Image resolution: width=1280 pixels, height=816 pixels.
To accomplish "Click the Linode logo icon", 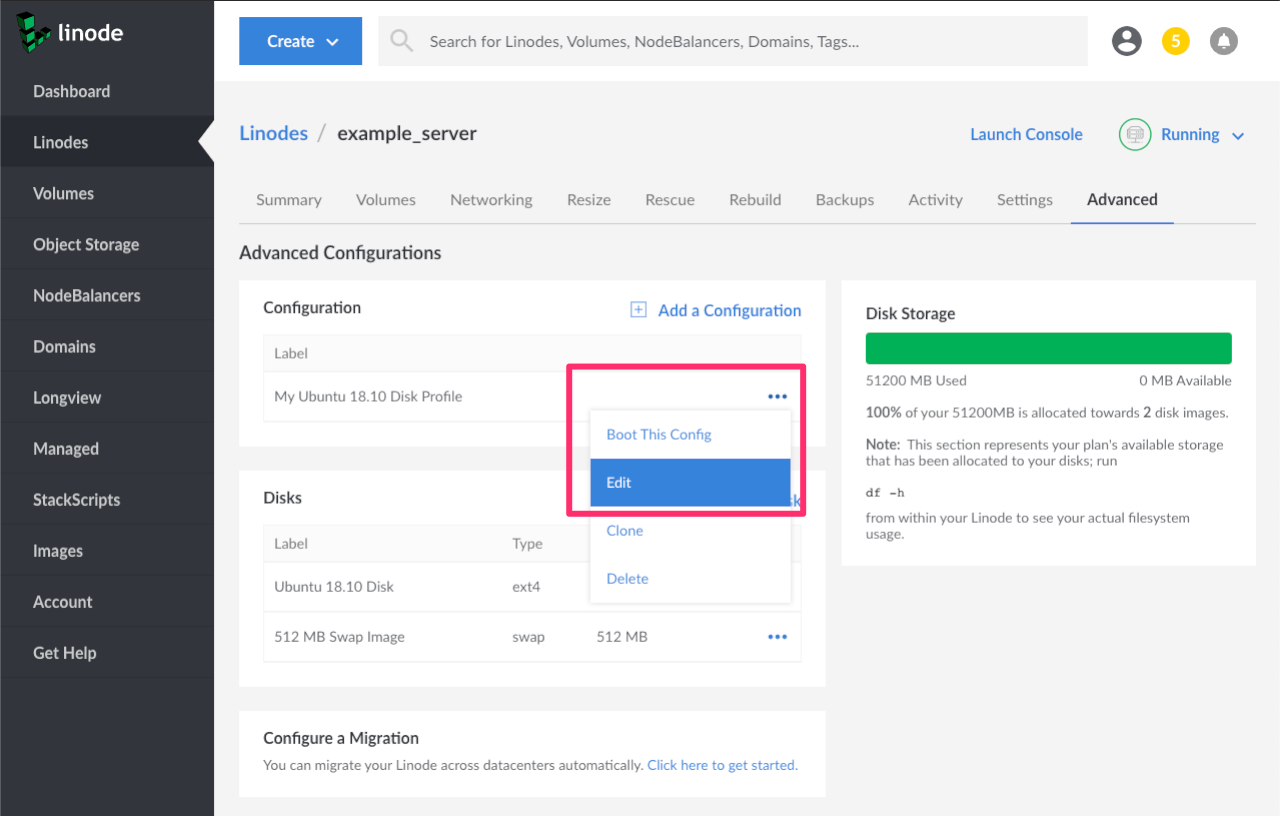I will pos(34,33).
